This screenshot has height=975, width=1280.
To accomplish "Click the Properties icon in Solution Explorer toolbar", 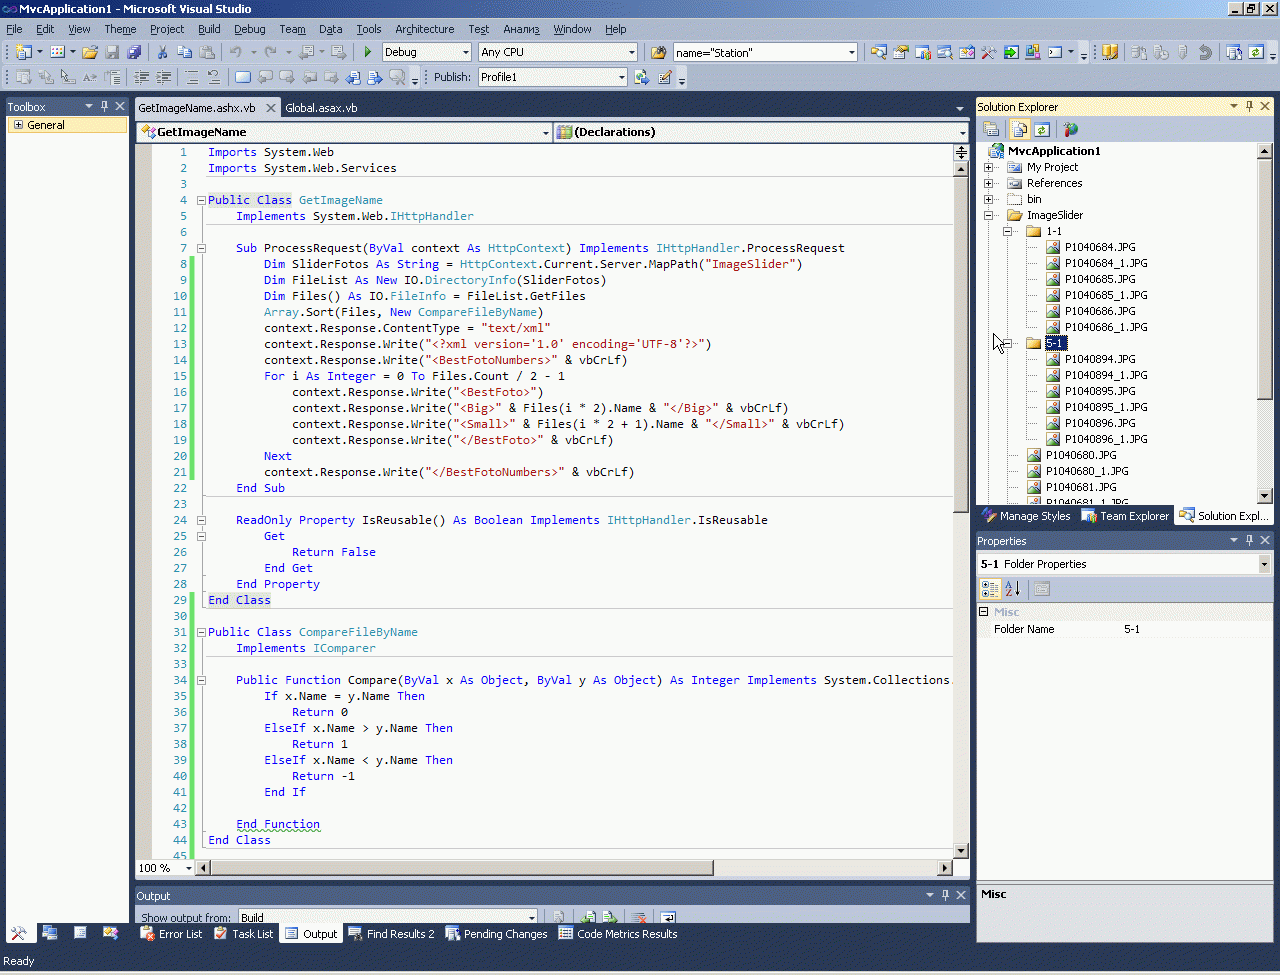I will [991, 129].
